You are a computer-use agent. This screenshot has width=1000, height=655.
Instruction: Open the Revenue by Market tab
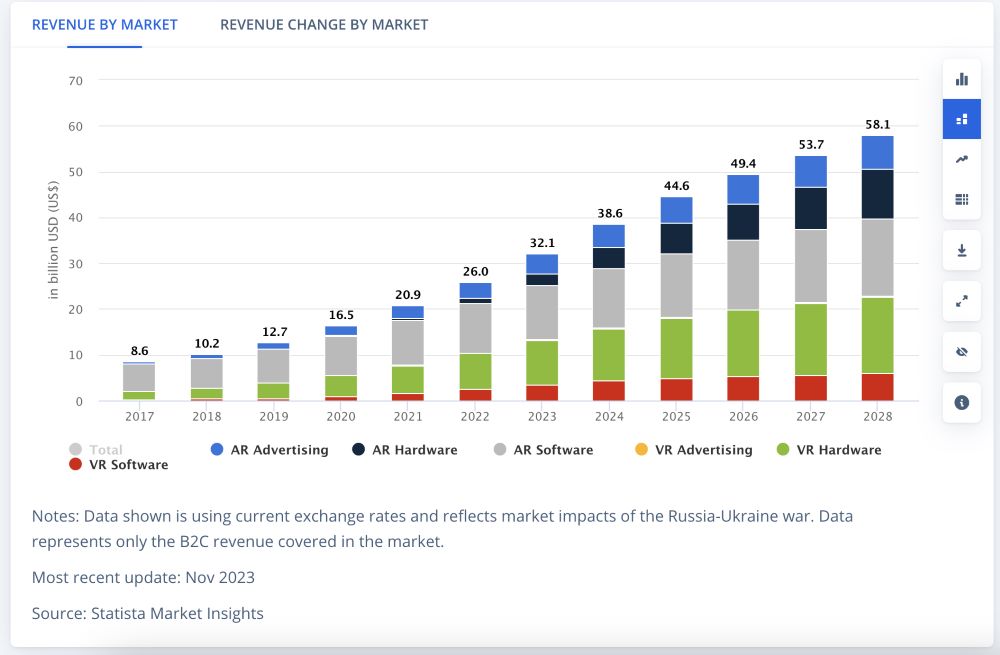tap(105, 24)
